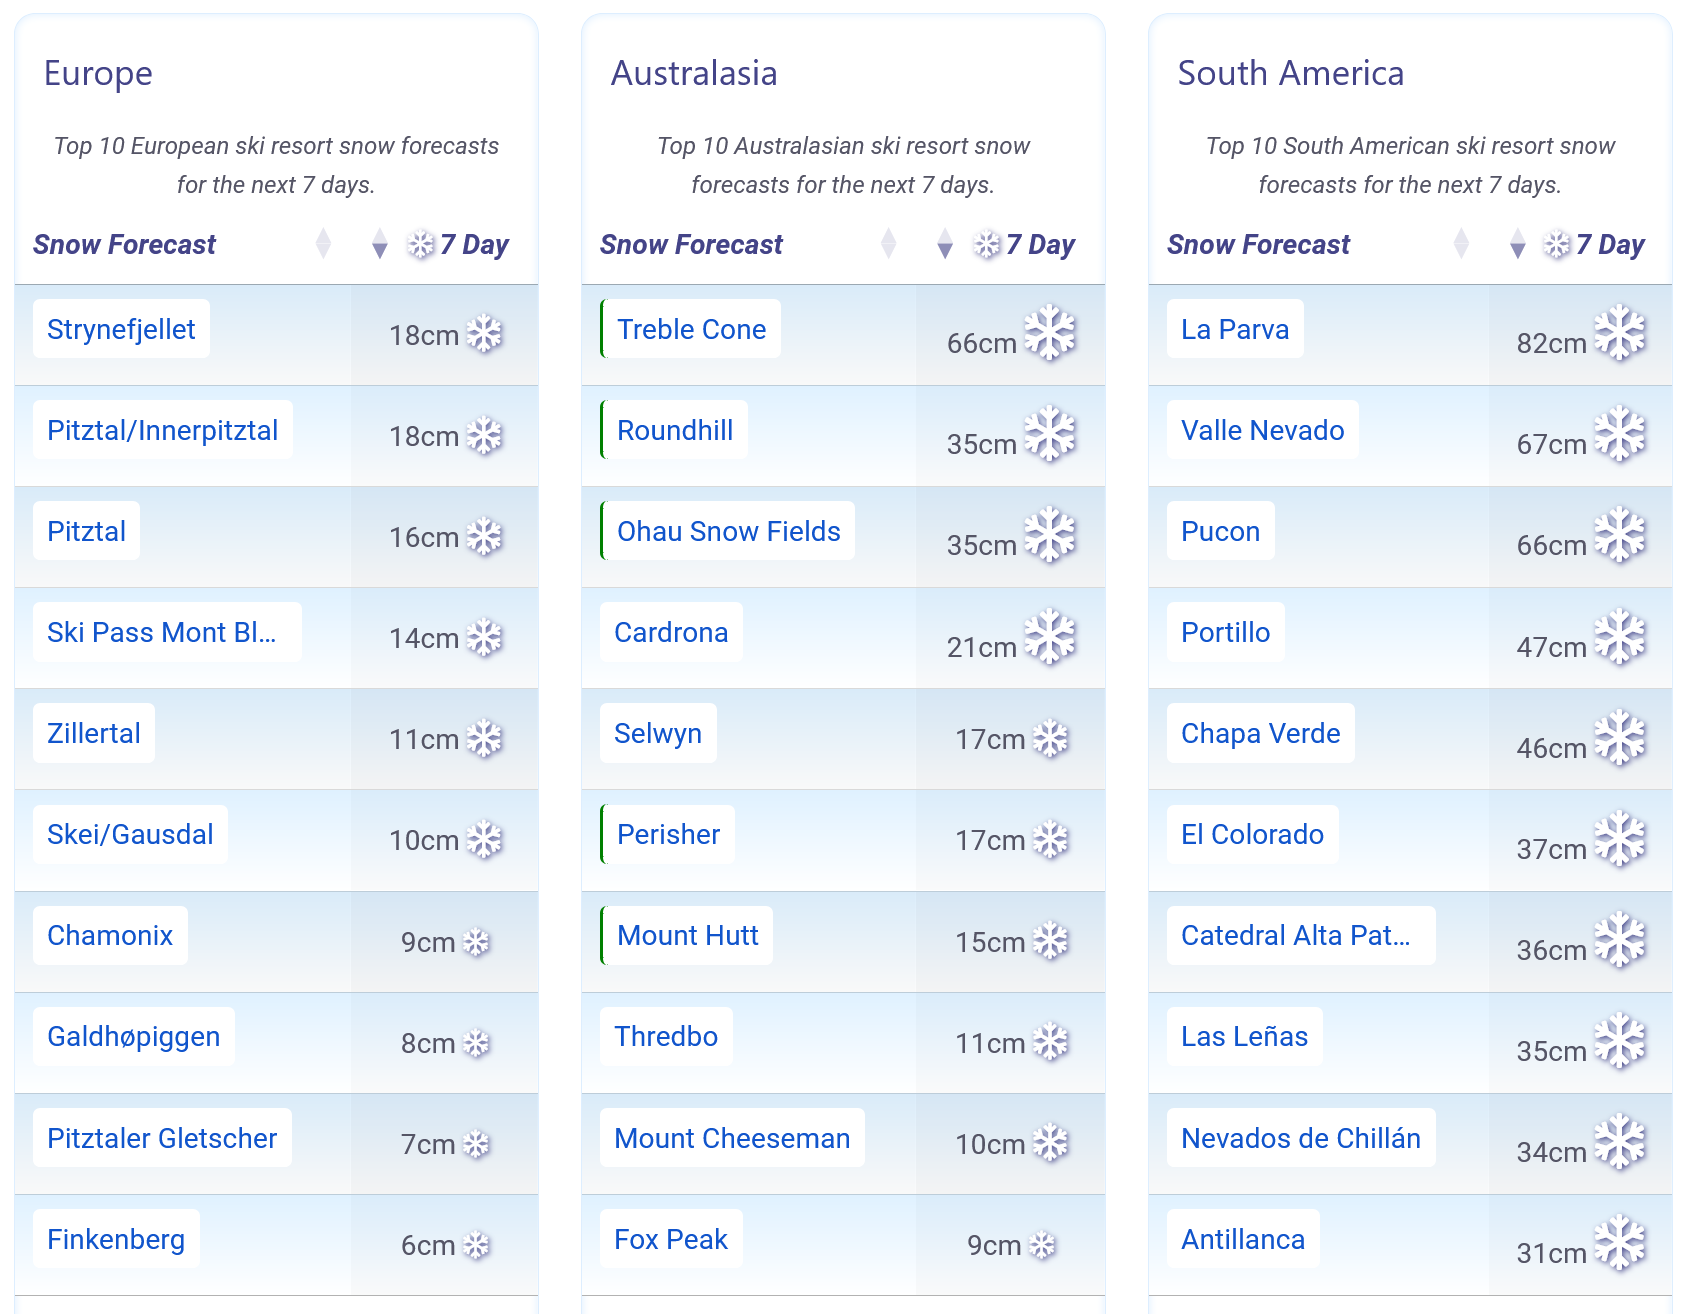Click the small snowflake in Europe 7 Day header
Screen dimensions: 1699x1314
421,244
